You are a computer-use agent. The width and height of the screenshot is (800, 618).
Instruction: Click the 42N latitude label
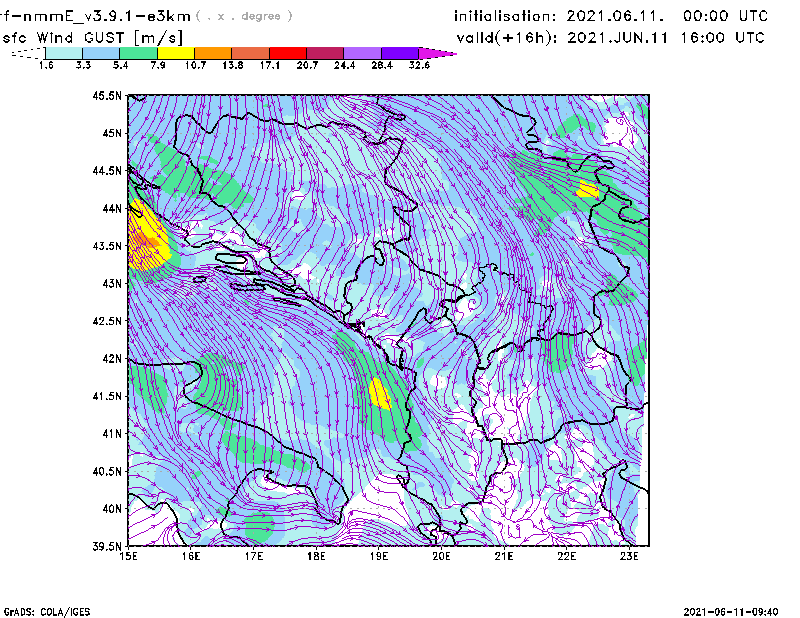tap(112, 359)
